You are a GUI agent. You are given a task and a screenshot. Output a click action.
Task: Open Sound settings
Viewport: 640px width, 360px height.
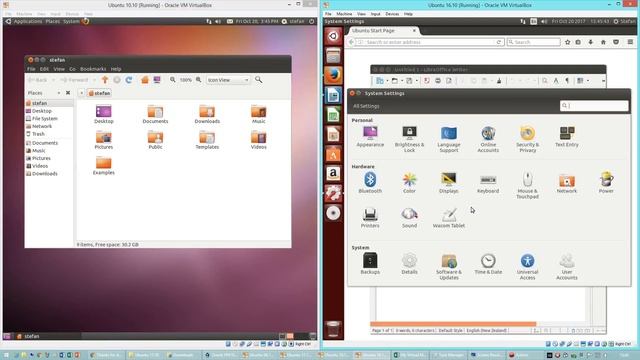click(x=409, y=217)
